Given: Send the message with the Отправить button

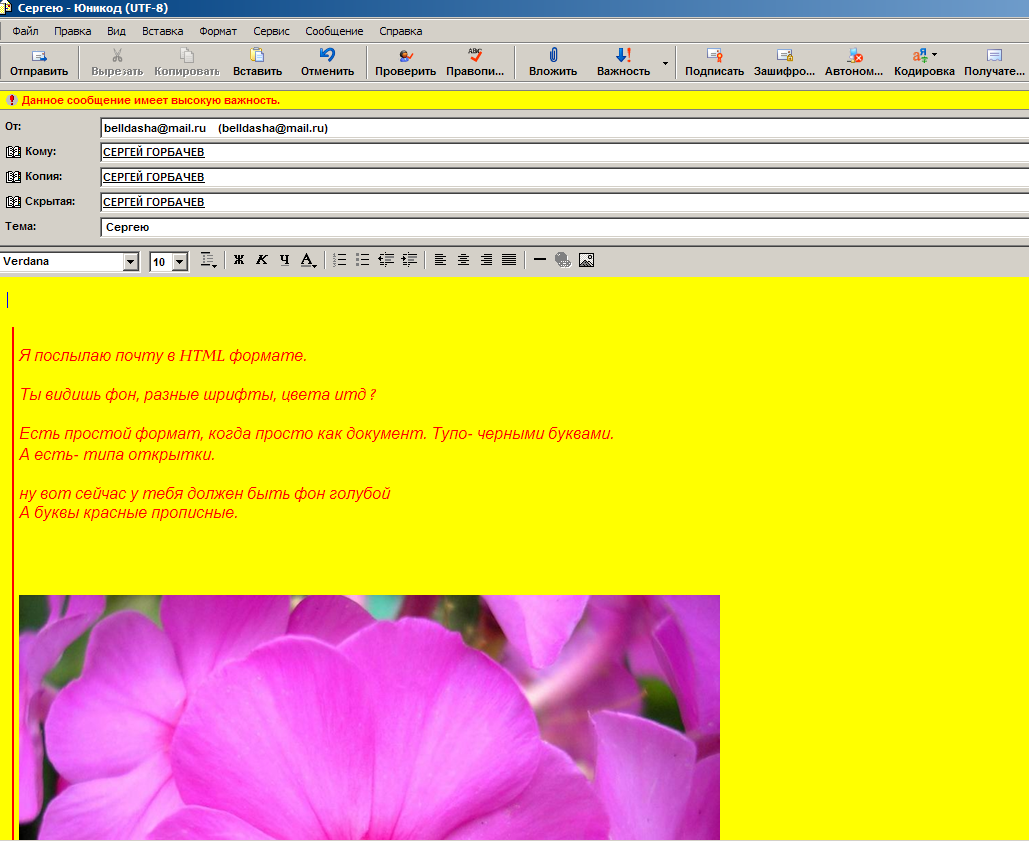Looking at the screenshot, I should (39, 62).
